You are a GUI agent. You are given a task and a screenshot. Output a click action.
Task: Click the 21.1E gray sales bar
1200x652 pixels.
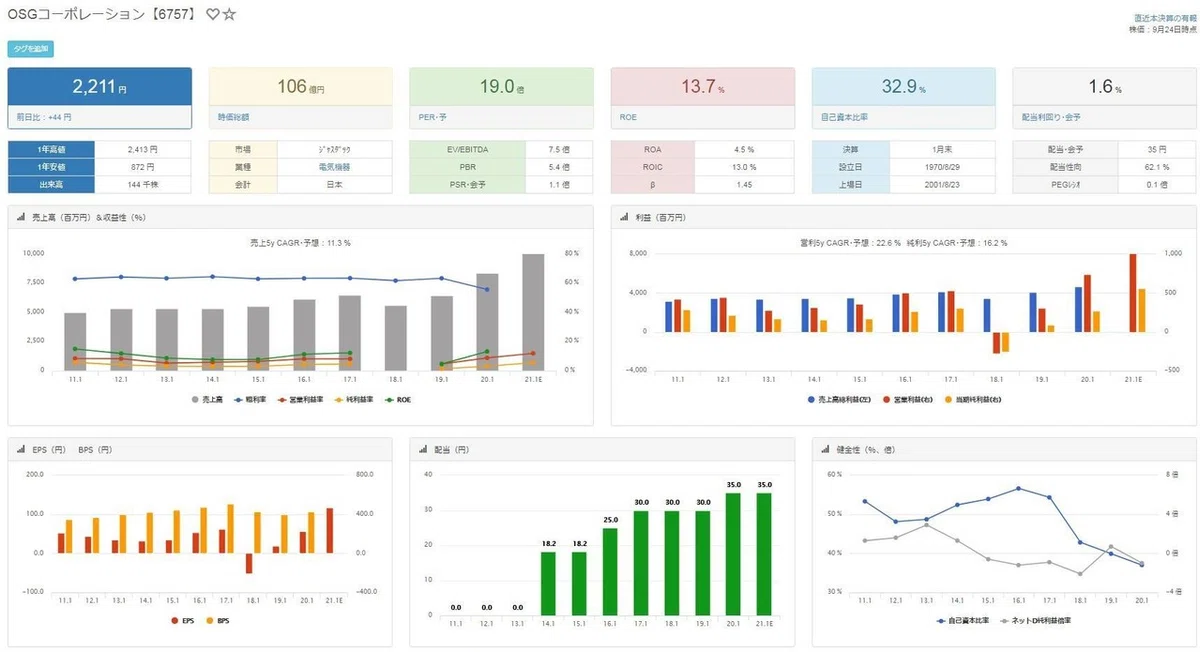pyautogui.click(x=532, y=312)
